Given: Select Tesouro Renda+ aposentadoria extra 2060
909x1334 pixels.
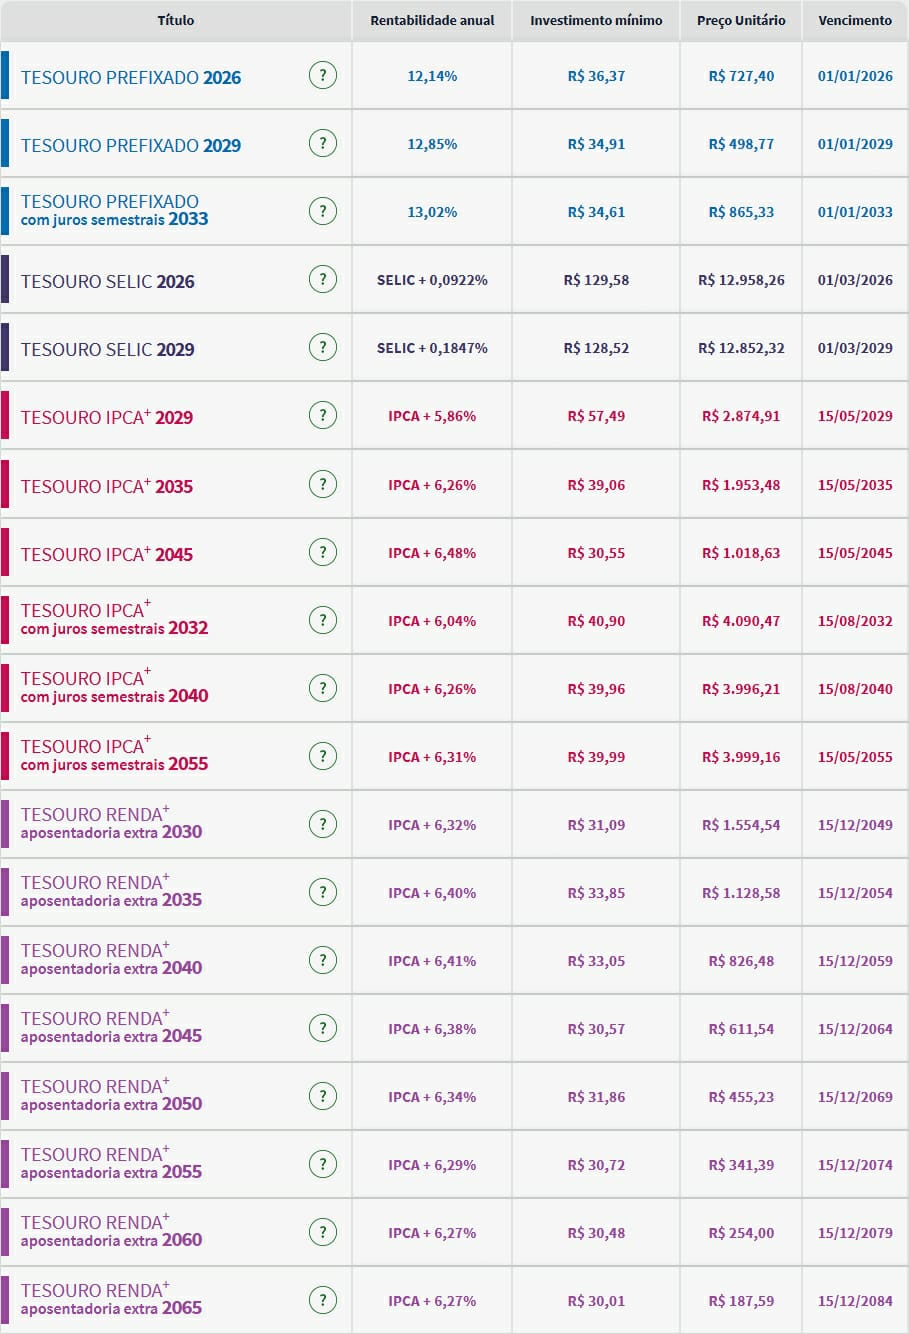Looking at the screenshot, I should pyautogui.click(x=112, y=1230).
